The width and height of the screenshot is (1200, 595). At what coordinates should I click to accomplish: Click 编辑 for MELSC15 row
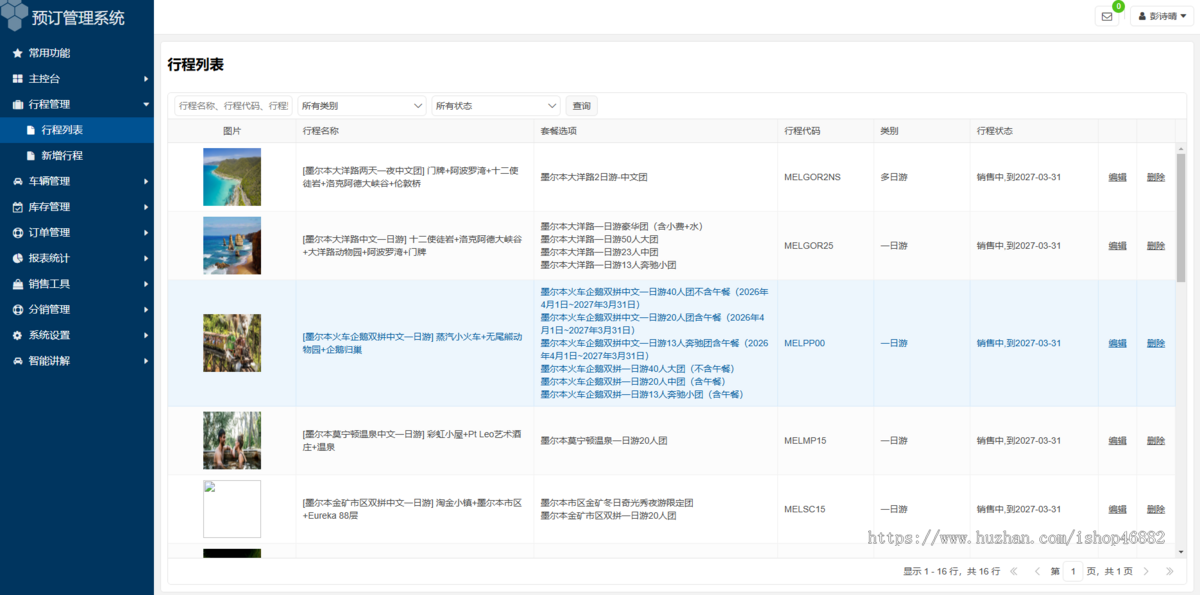click(1117, 509)
